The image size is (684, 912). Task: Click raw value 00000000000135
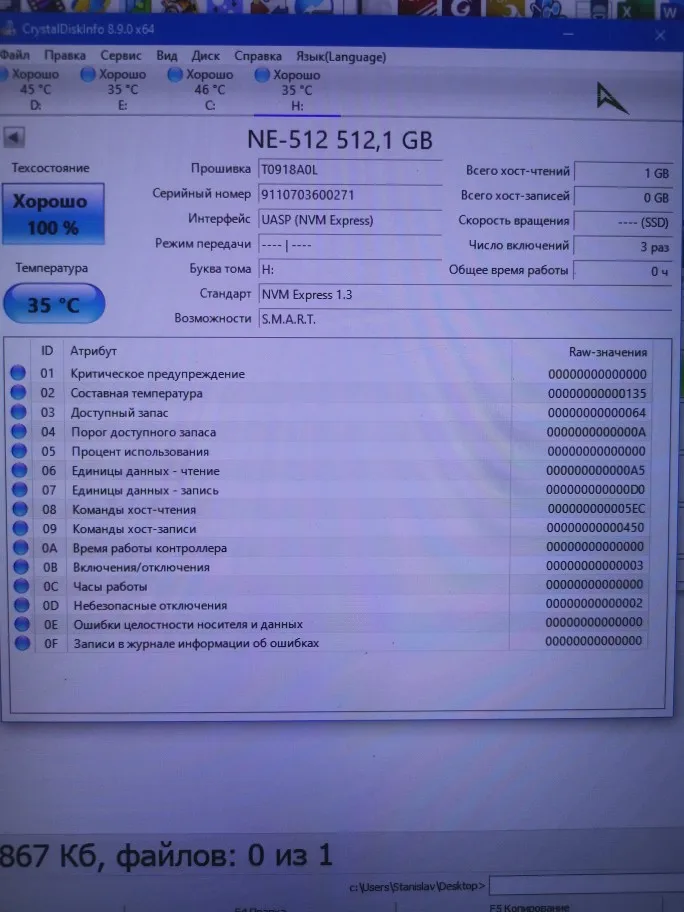pos(597,393)
